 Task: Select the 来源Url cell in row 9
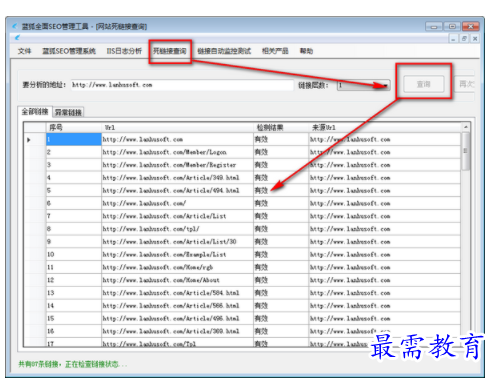[385, 242]
